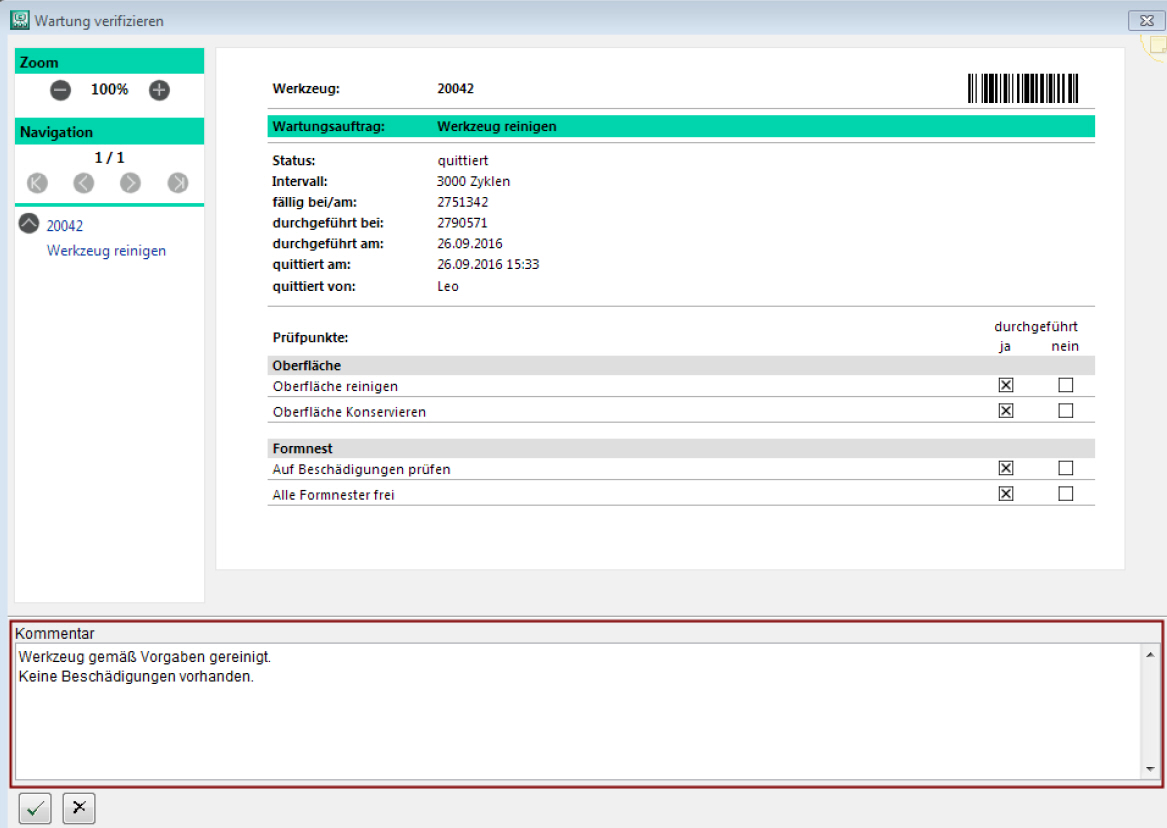
Task: Jump to last page in Navigation
Action: 178,183
